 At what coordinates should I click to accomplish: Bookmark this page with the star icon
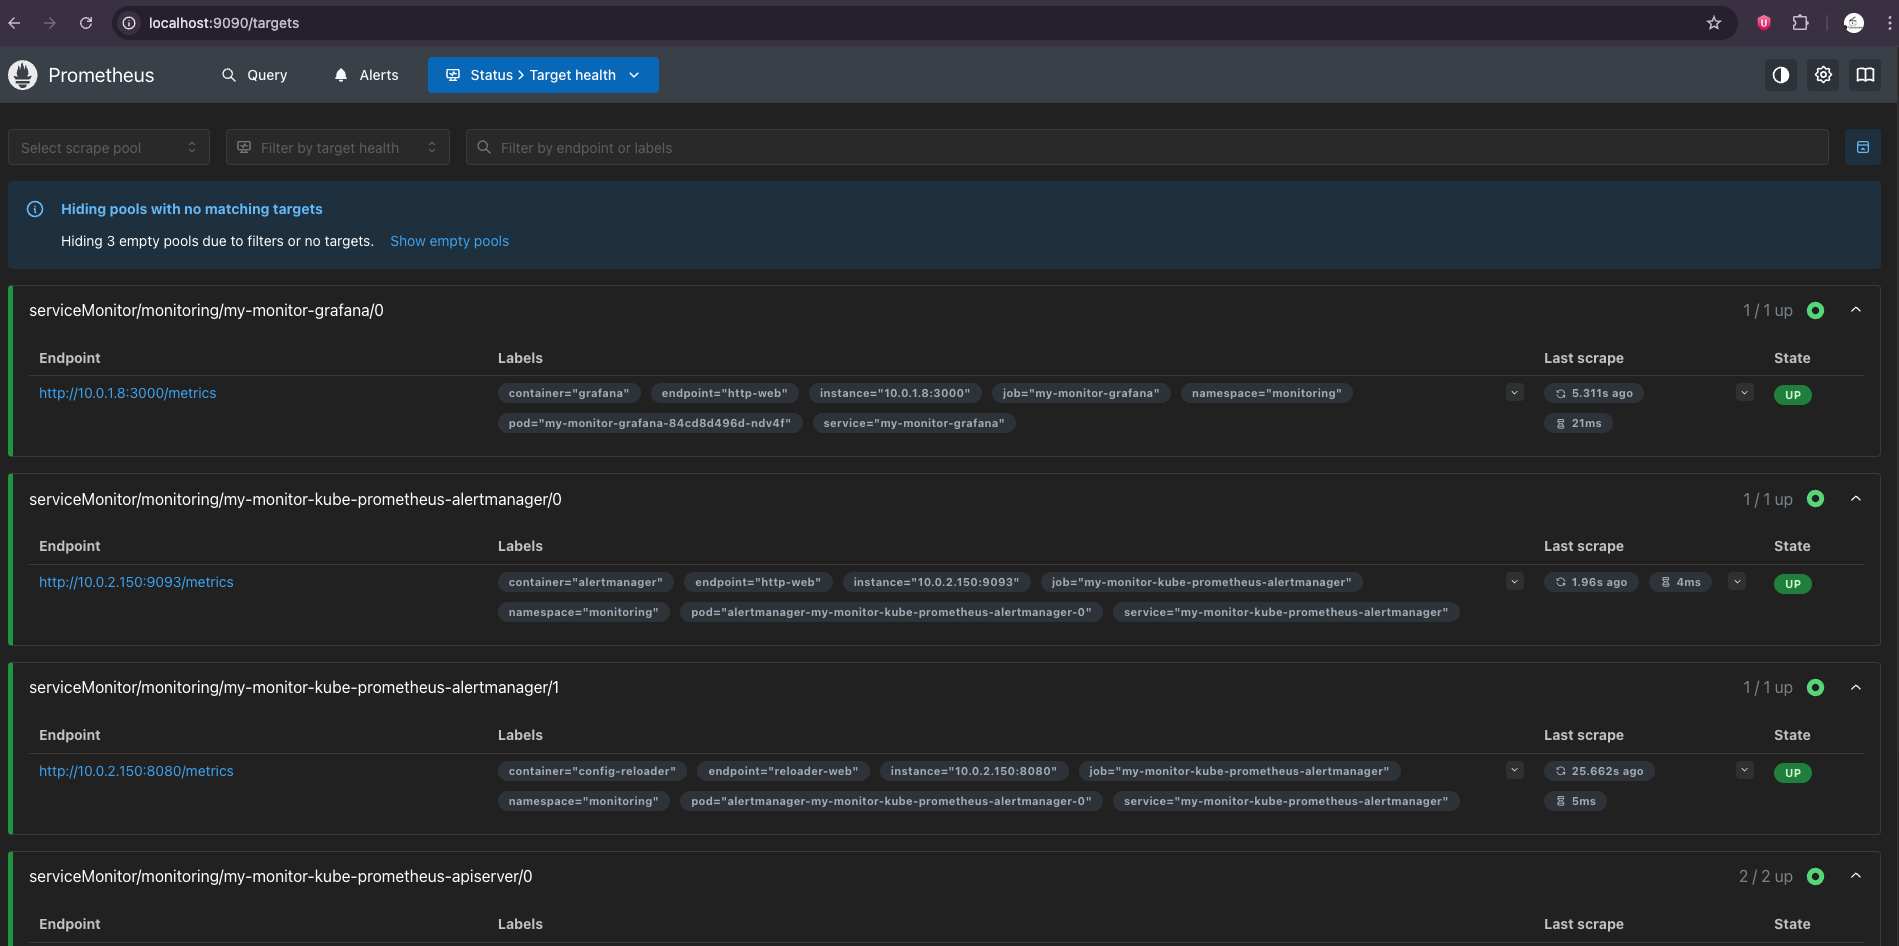tap(1714, 23)
